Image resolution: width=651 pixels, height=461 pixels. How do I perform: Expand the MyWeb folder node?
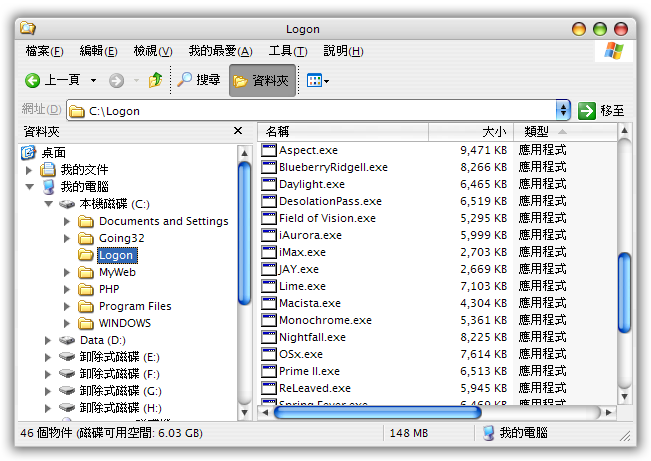coord(67,272)
